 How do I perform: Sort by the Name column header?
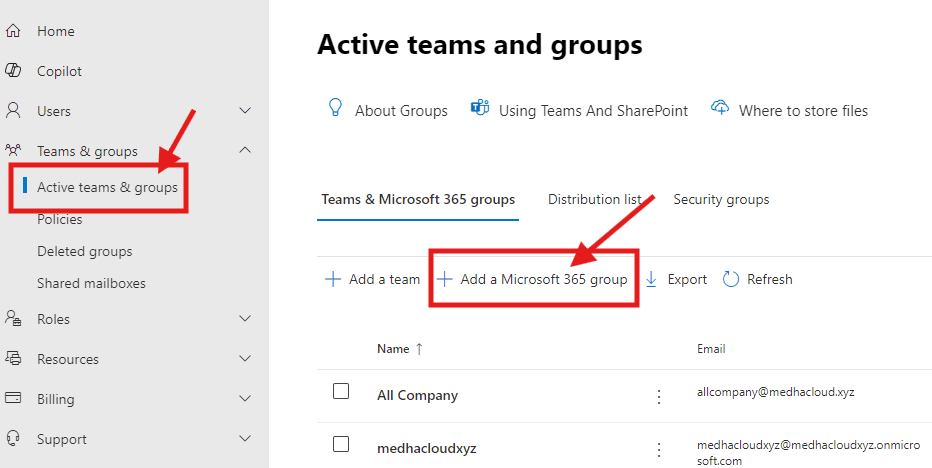point(393,349)
